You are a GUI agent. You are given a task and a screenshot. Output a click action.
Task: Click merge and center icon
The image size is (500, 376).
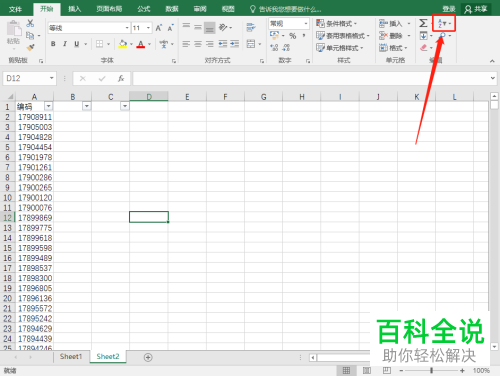pos(251,44)
